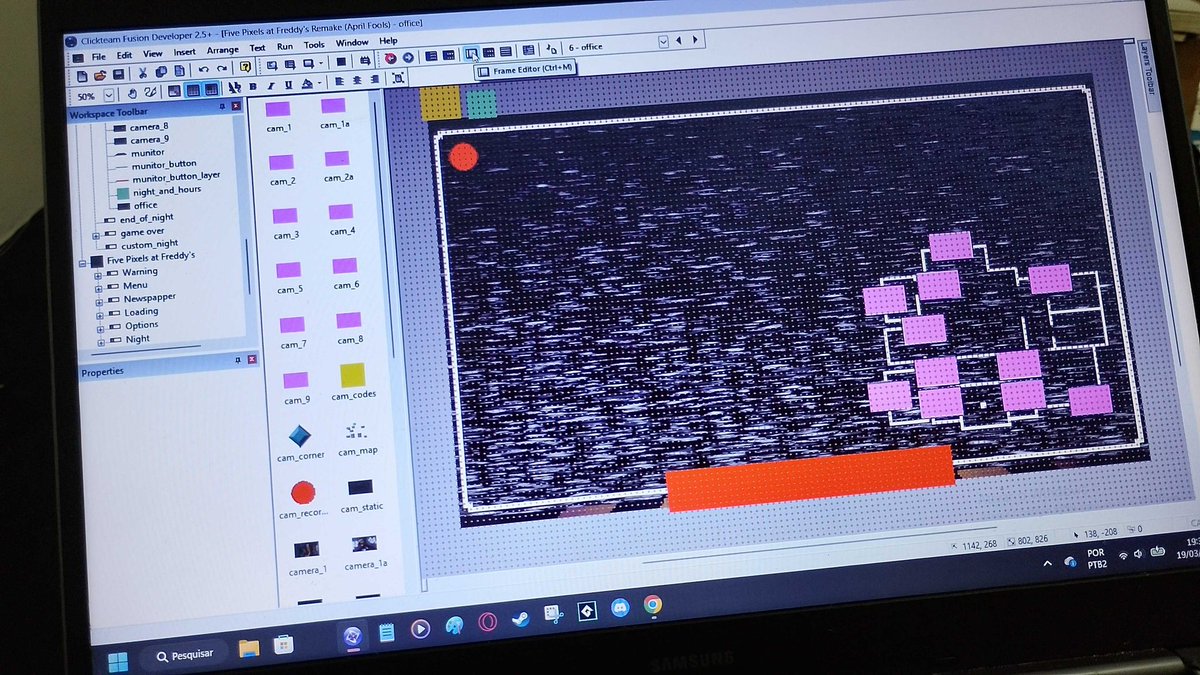
Task: Select the cam_codes yellow object
Action: coord(352,375)
